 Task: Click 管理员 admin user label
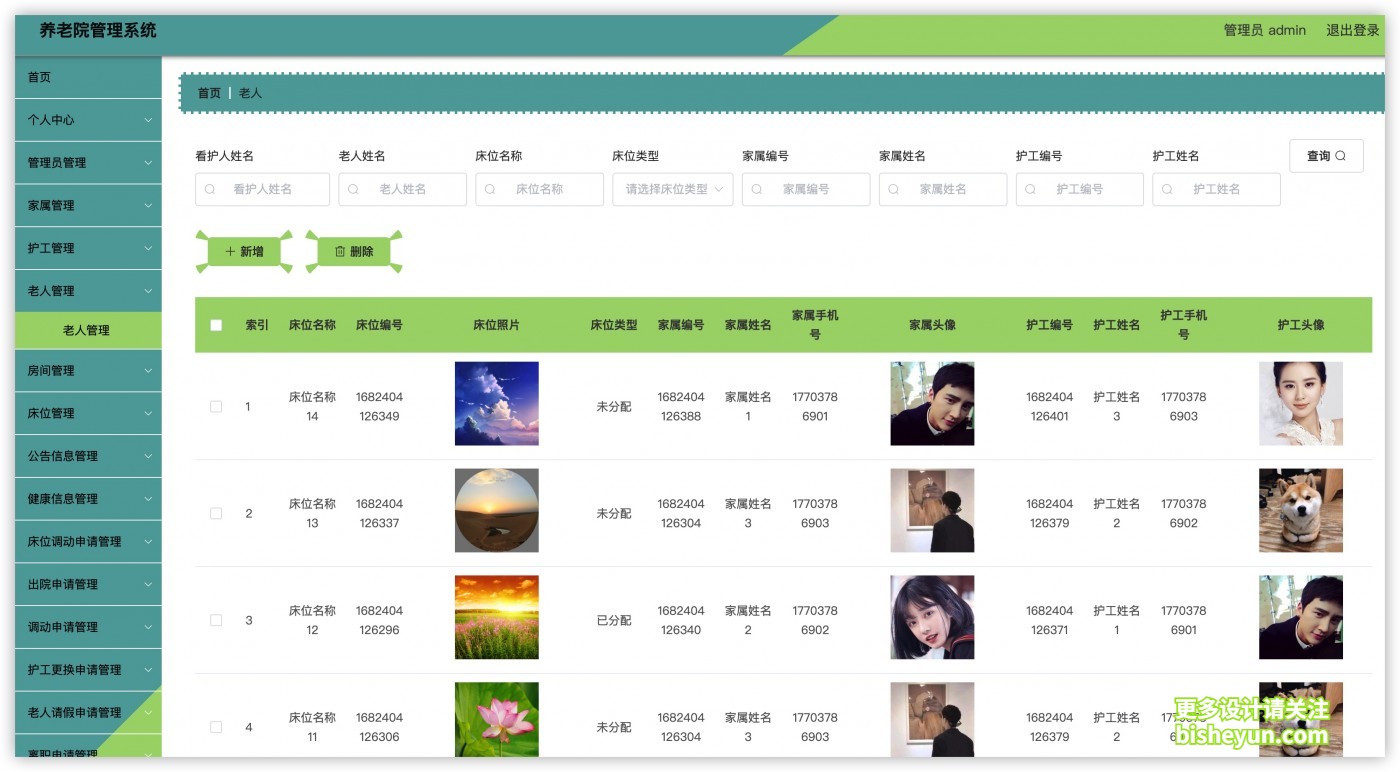coord(1265,30)
